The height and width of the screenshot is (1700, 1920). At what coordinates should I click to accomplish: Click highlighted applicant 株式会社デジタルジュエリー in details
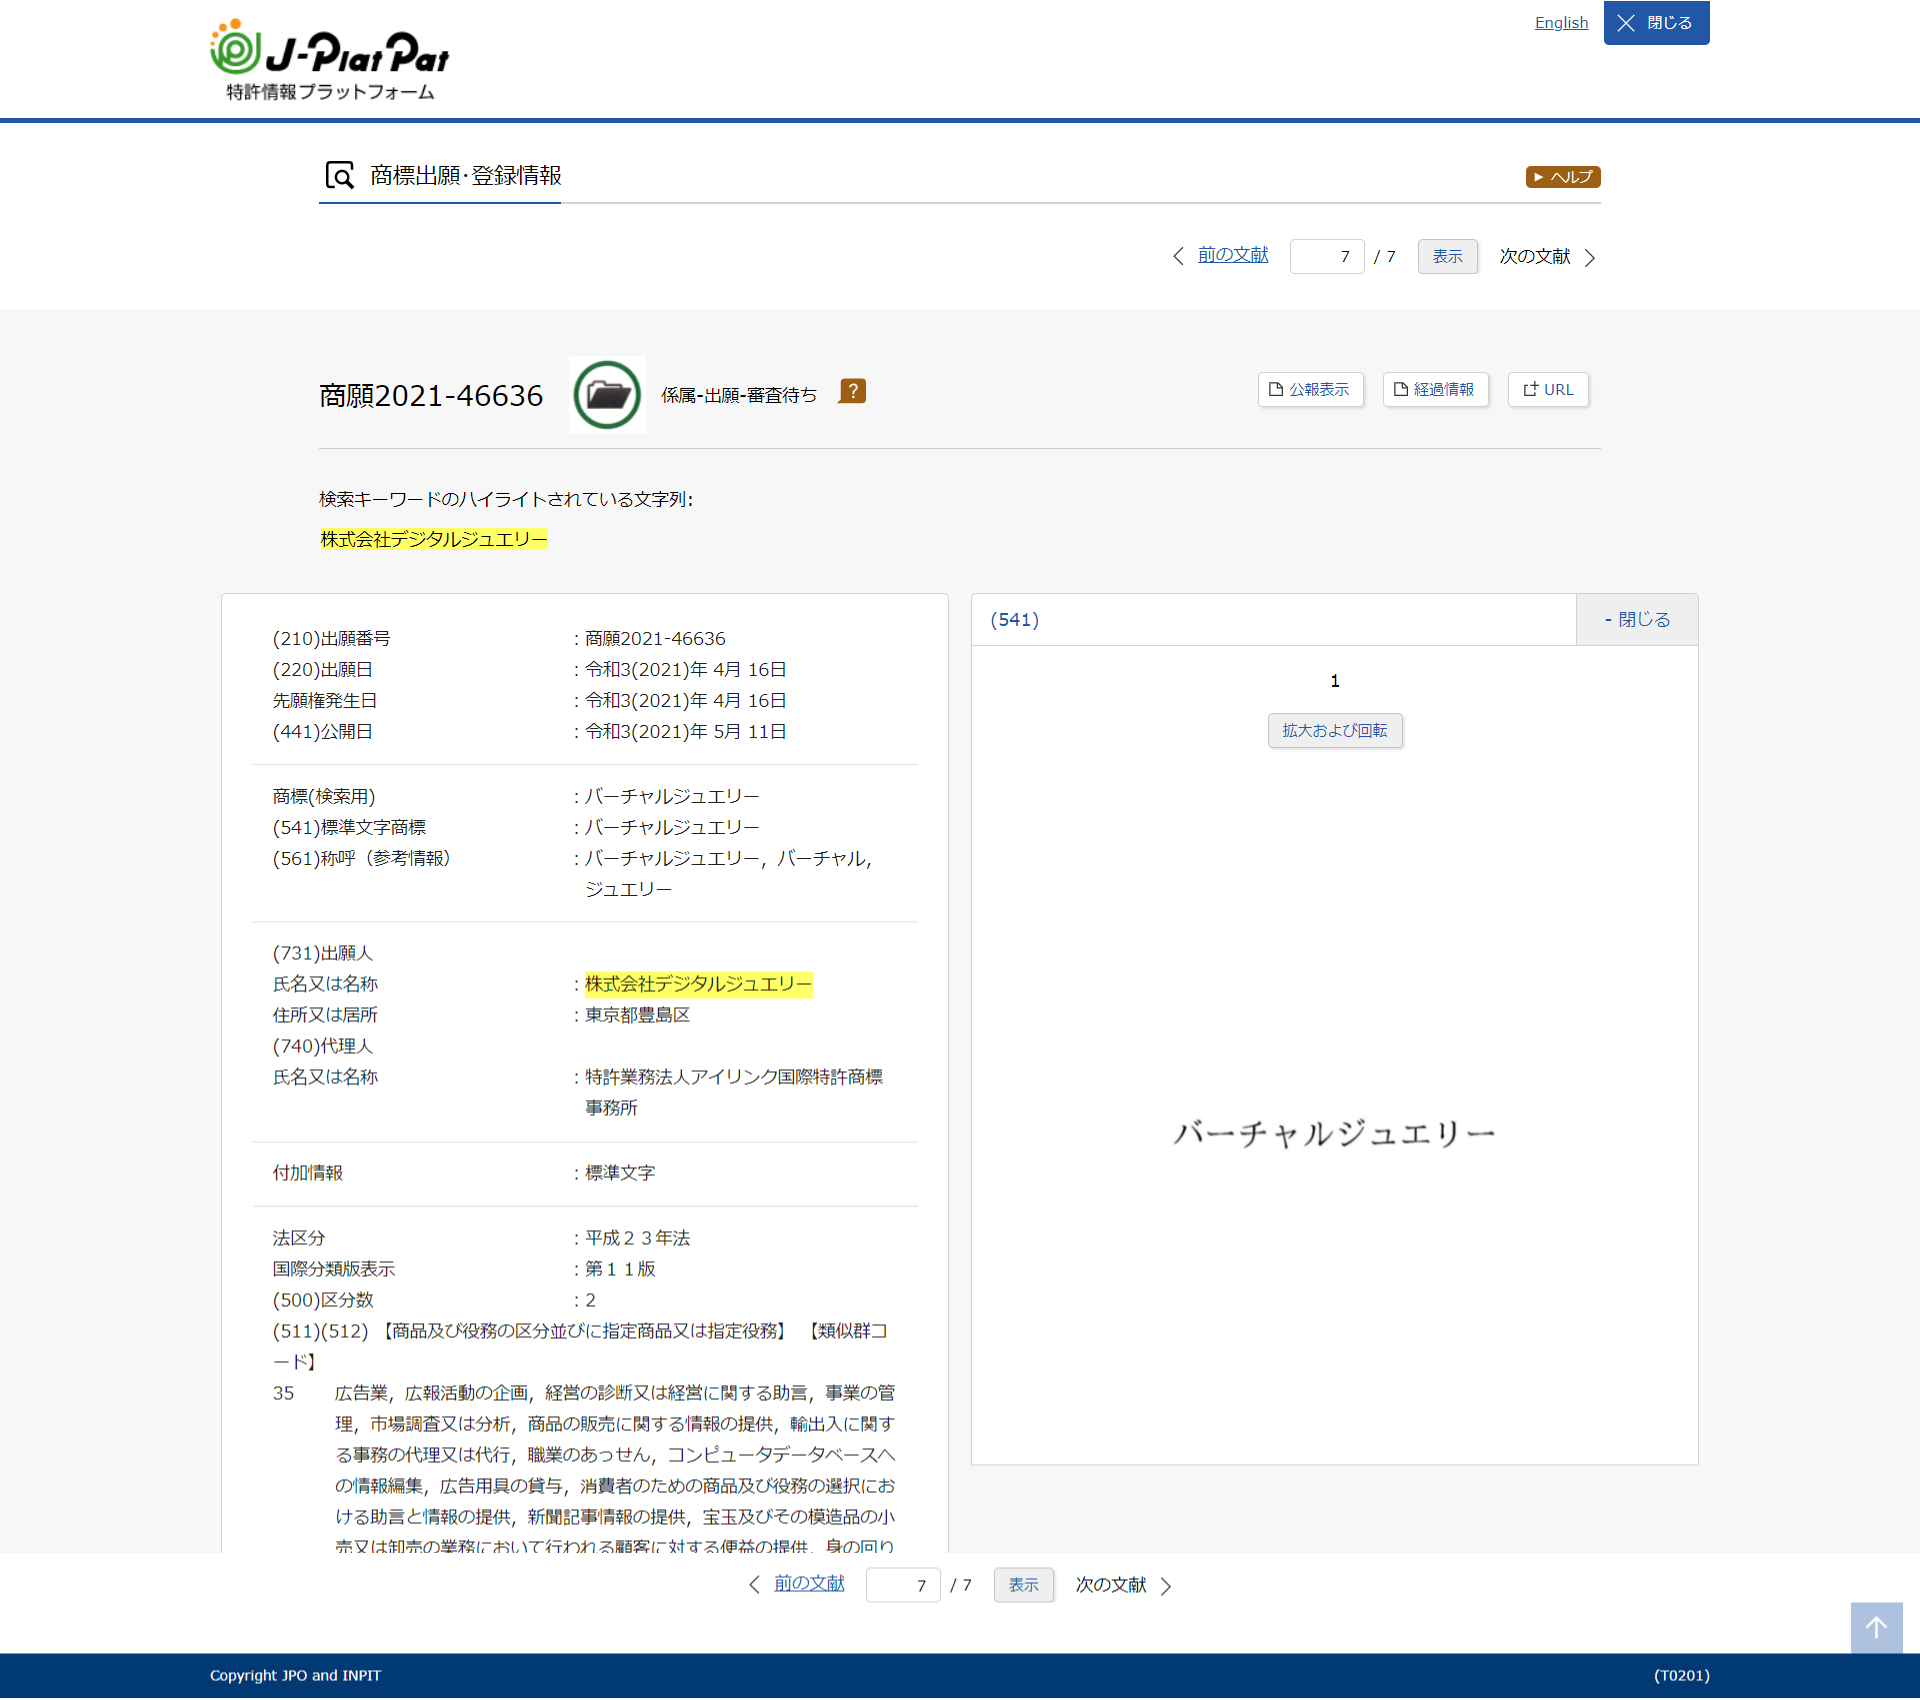[698, 985]
